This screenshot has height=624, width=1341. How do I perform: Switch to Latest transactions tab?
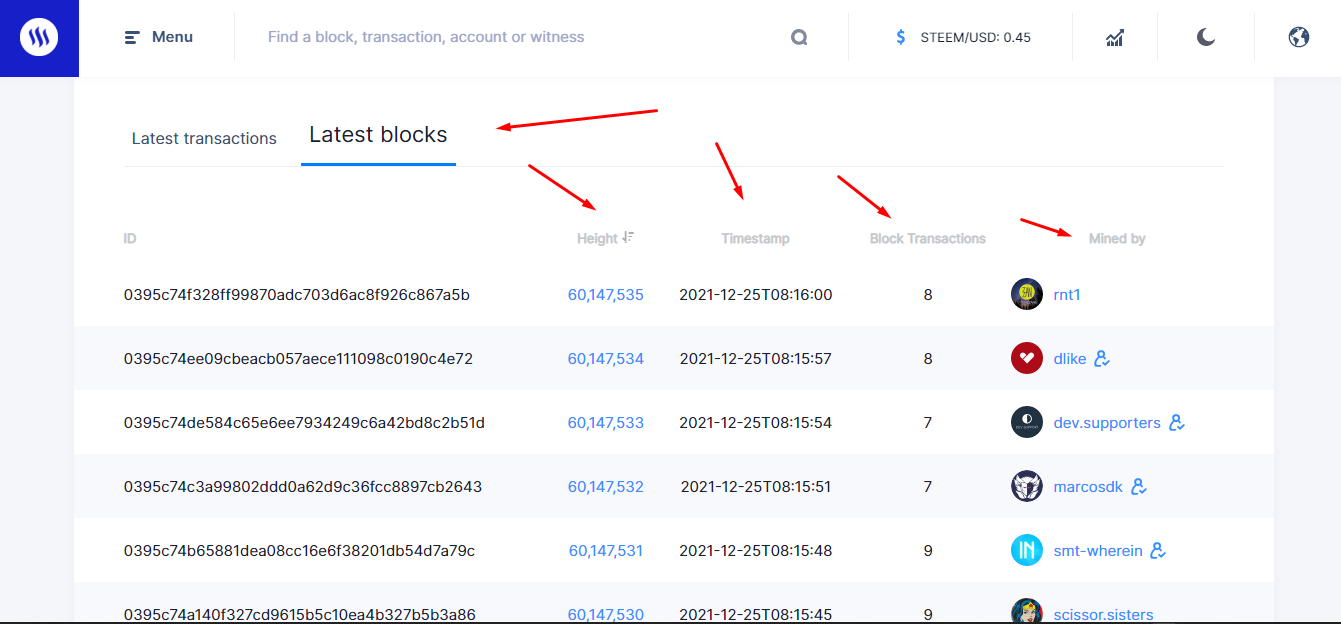pyautogui.click(x=204, y=138)
